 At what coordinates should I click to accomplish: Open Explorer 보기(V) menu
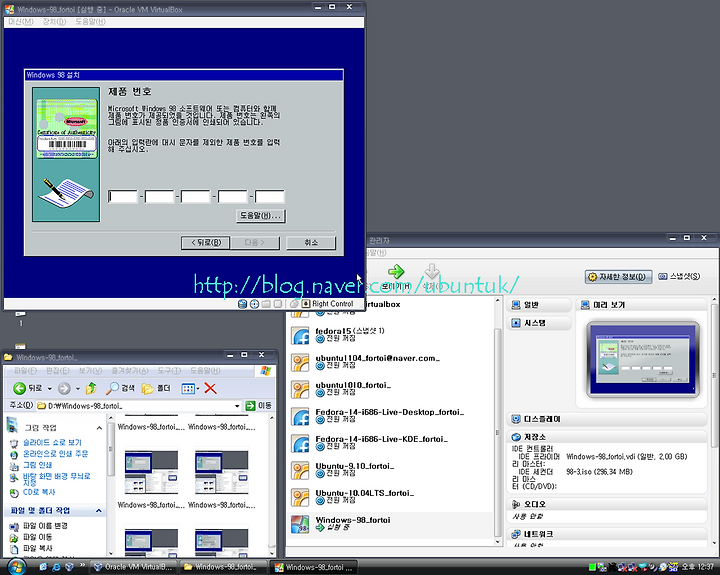point(90,370)
